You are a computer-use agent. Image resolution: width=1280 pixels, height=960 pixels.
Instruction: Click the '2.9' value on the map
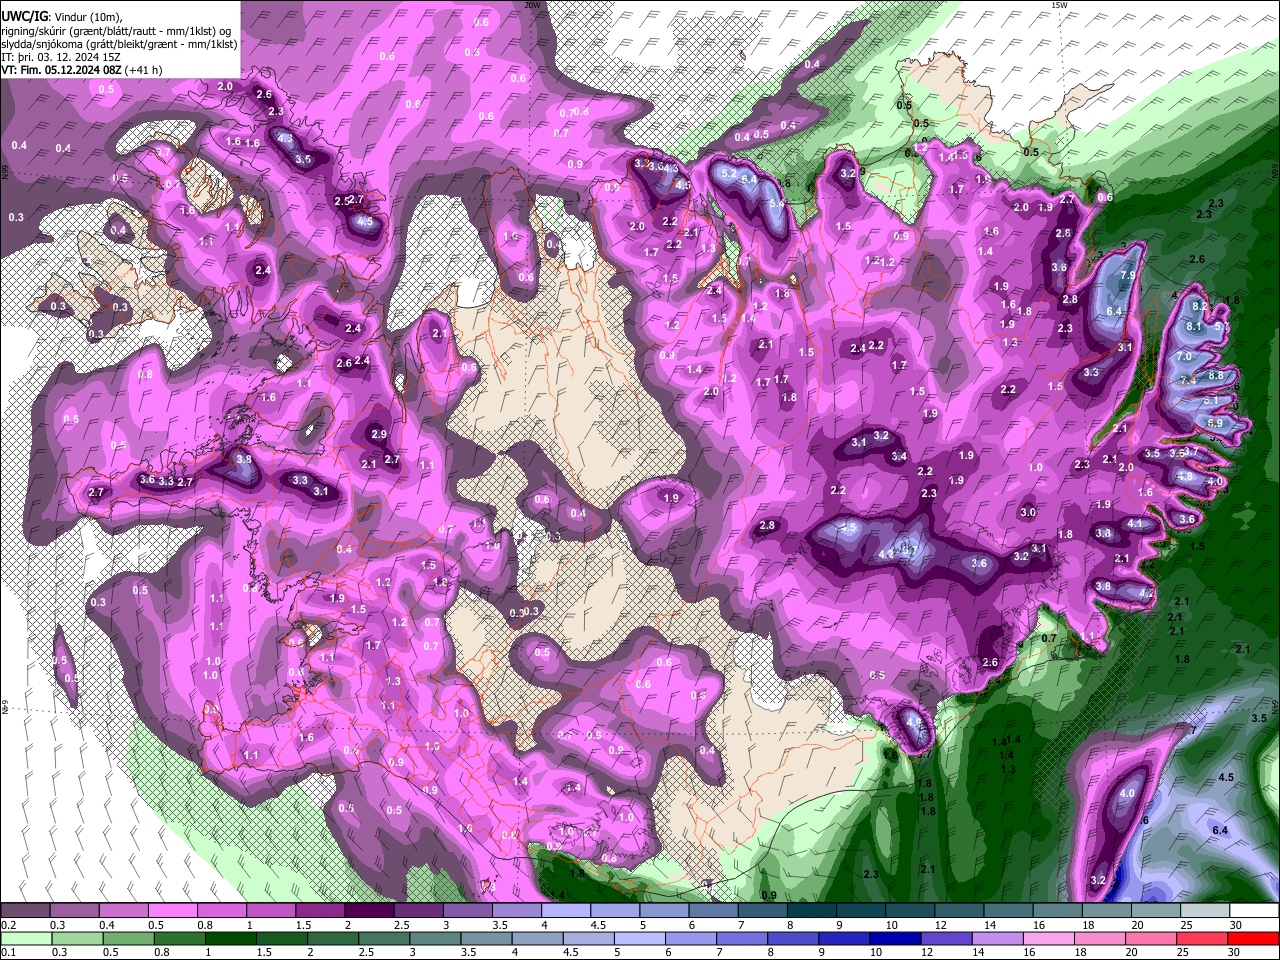tap(379, 435)
